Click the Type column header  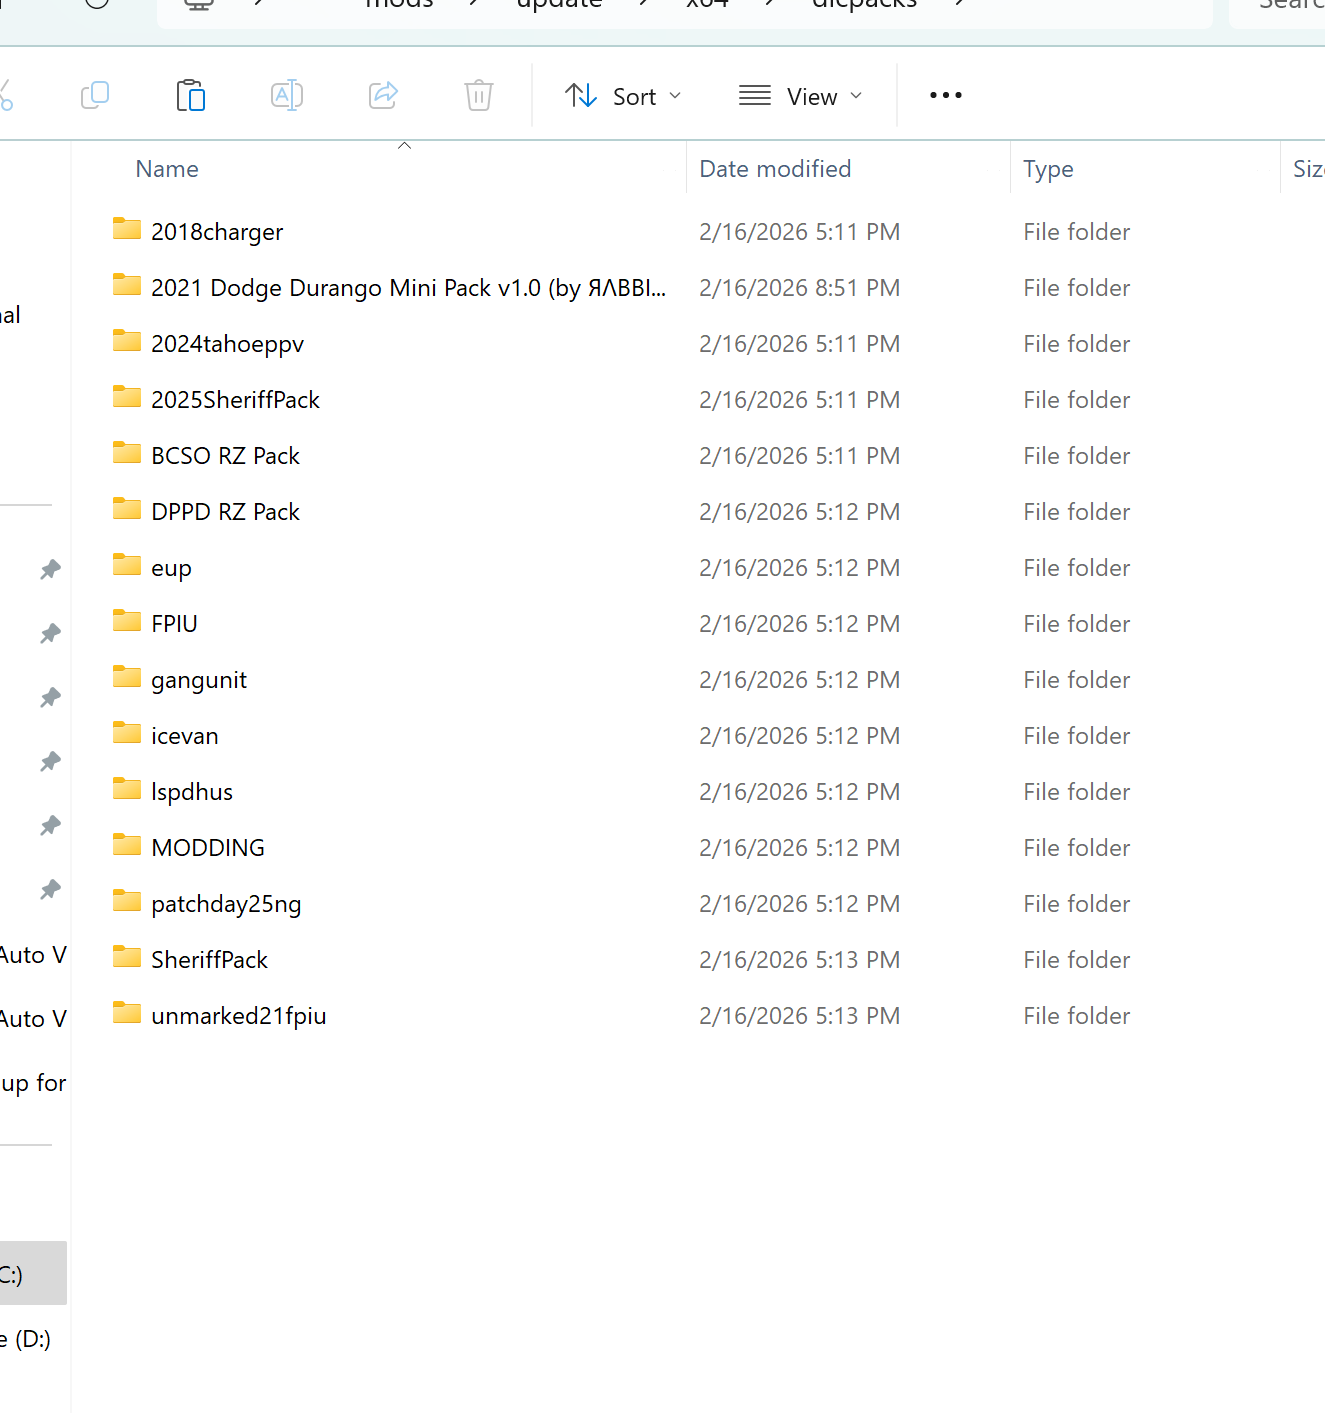(1048, 169)
